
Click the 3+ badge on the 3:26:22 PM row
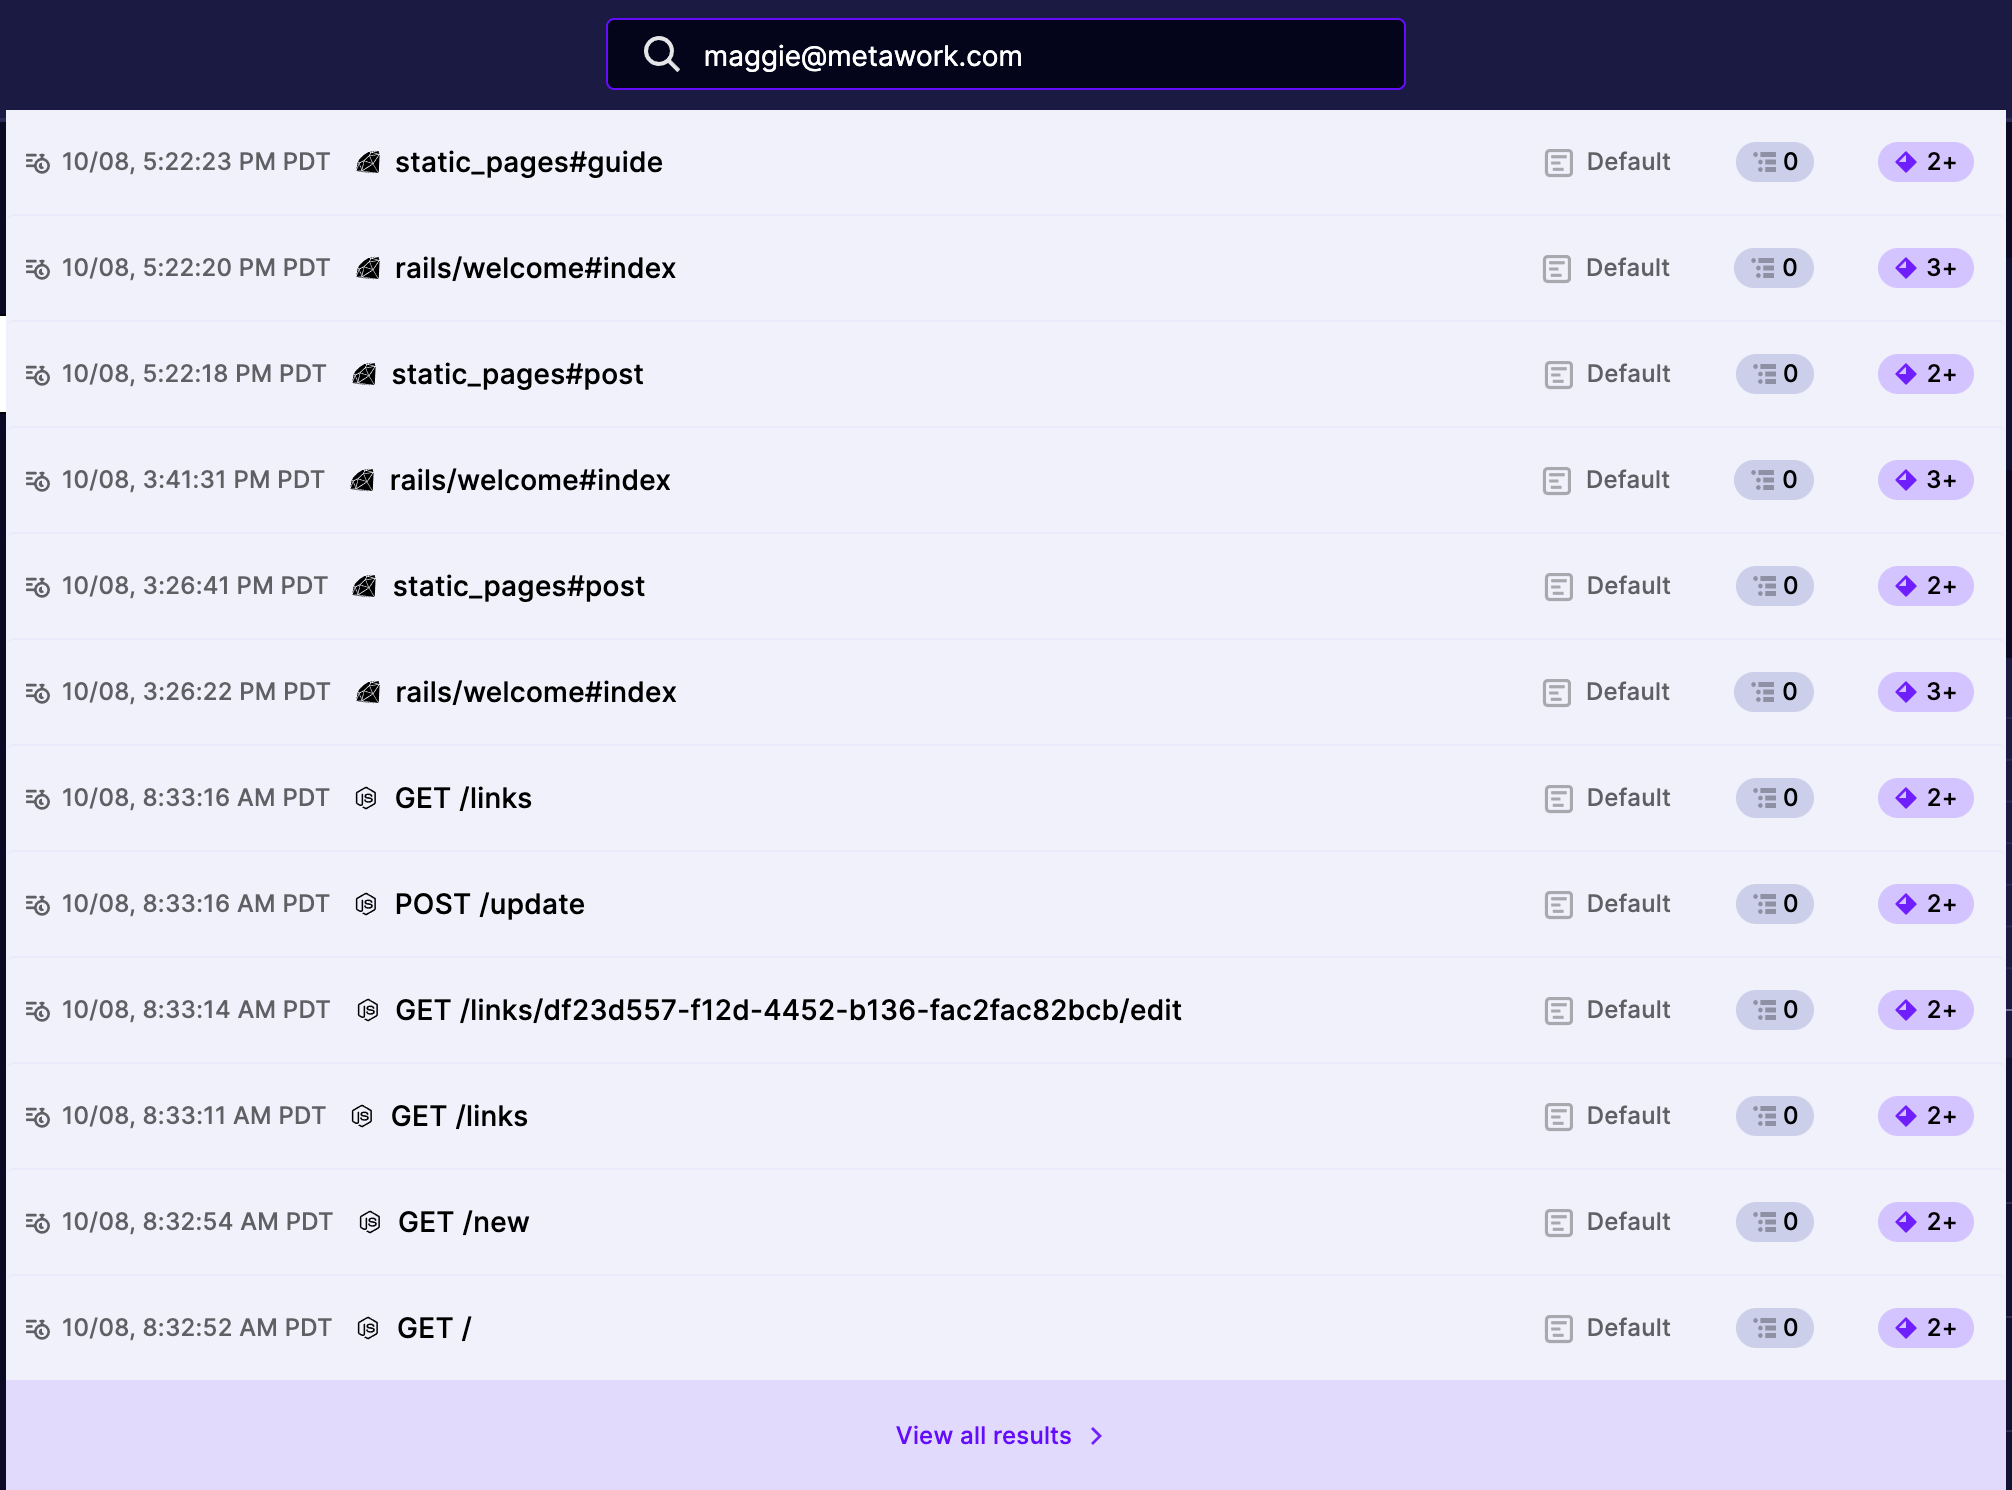point(1925,692)
